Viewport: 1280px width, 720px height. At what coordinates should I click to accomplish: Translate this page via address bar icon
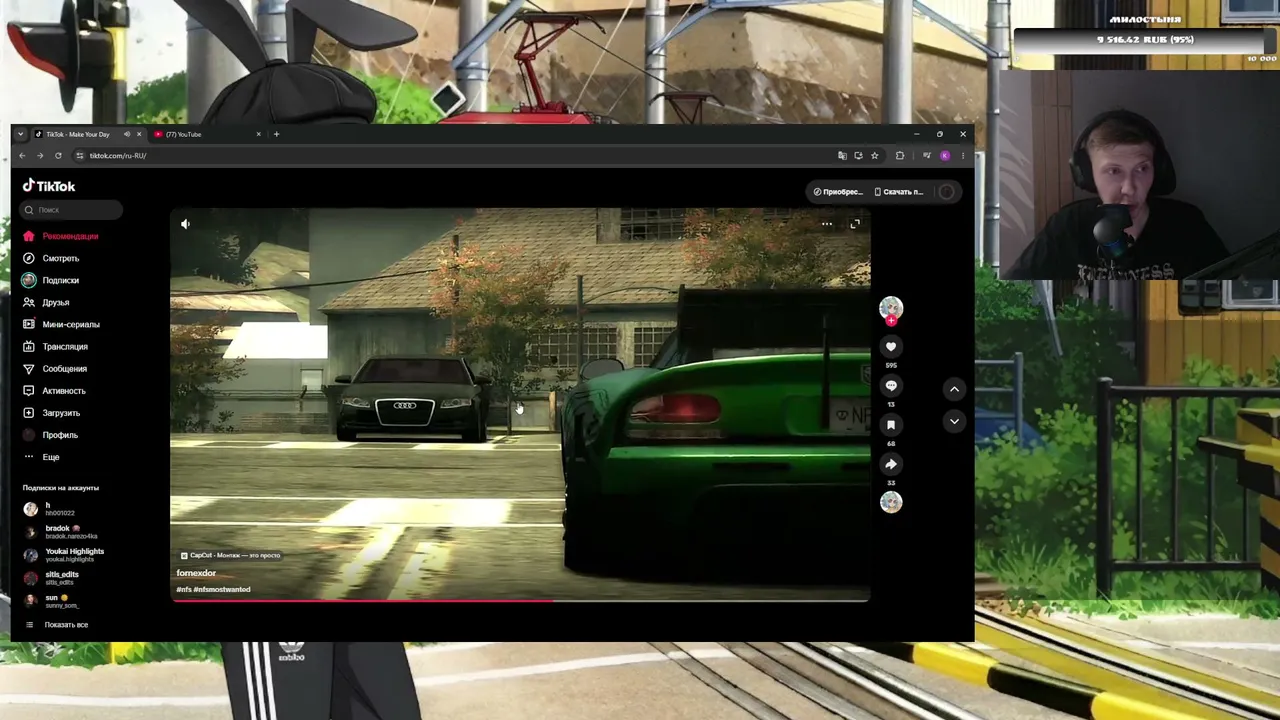coord(842,156)
